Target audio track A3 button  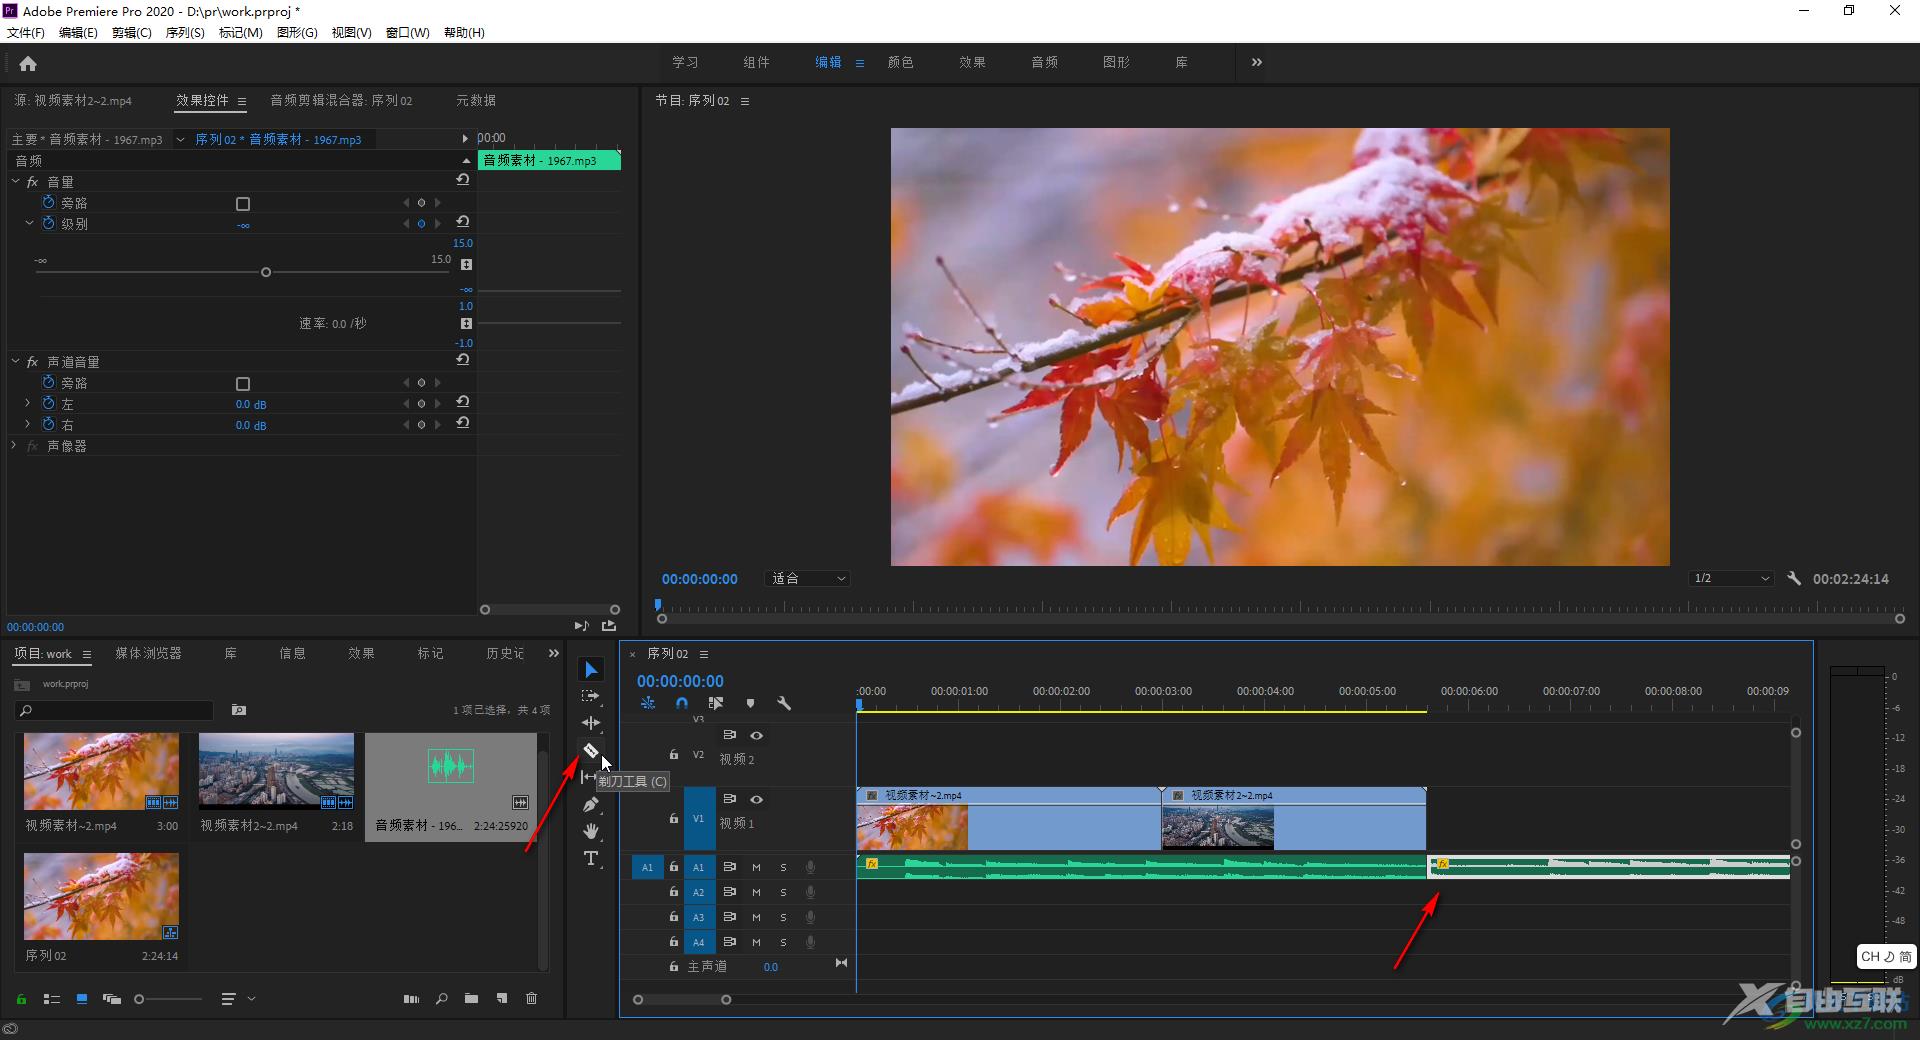pyautogui.click(x=699, y=917)
